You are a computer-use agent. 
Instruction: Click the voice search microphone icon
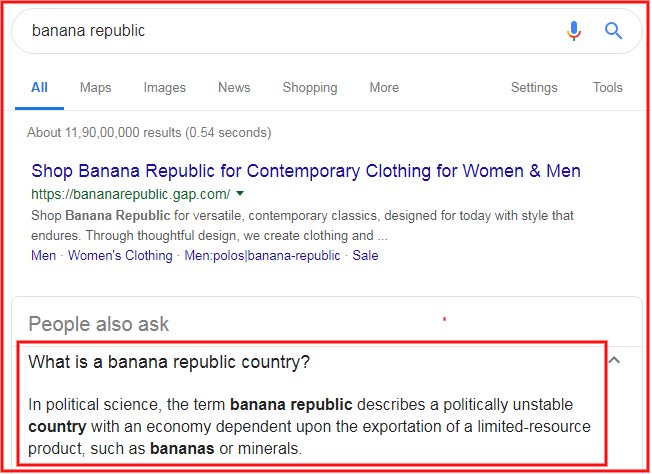(x=573, y=31)
